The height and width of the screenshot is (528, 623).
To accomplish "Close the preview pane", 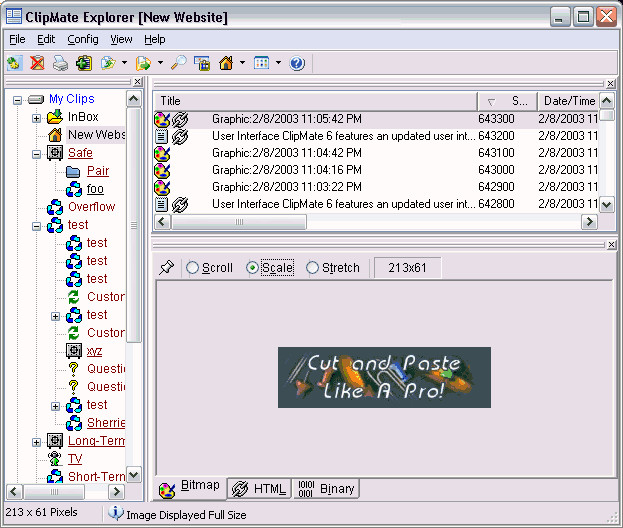I will click(612, 245).
